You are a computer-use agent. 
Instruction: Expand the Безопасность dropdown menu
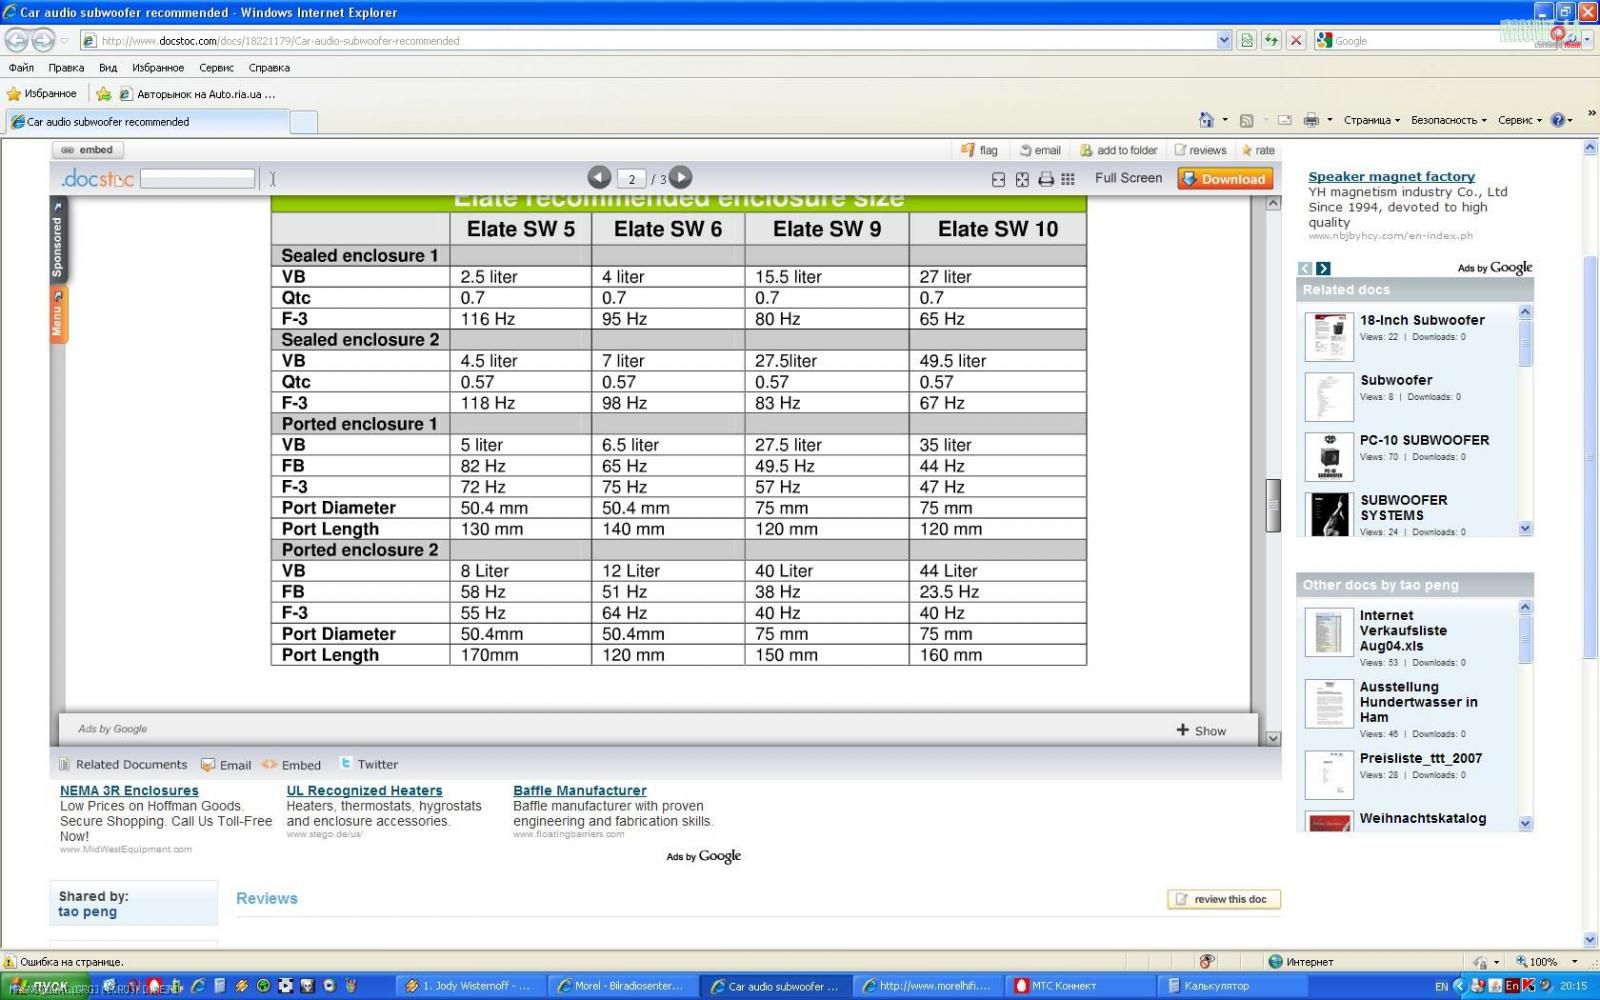tap(1448, 120)
